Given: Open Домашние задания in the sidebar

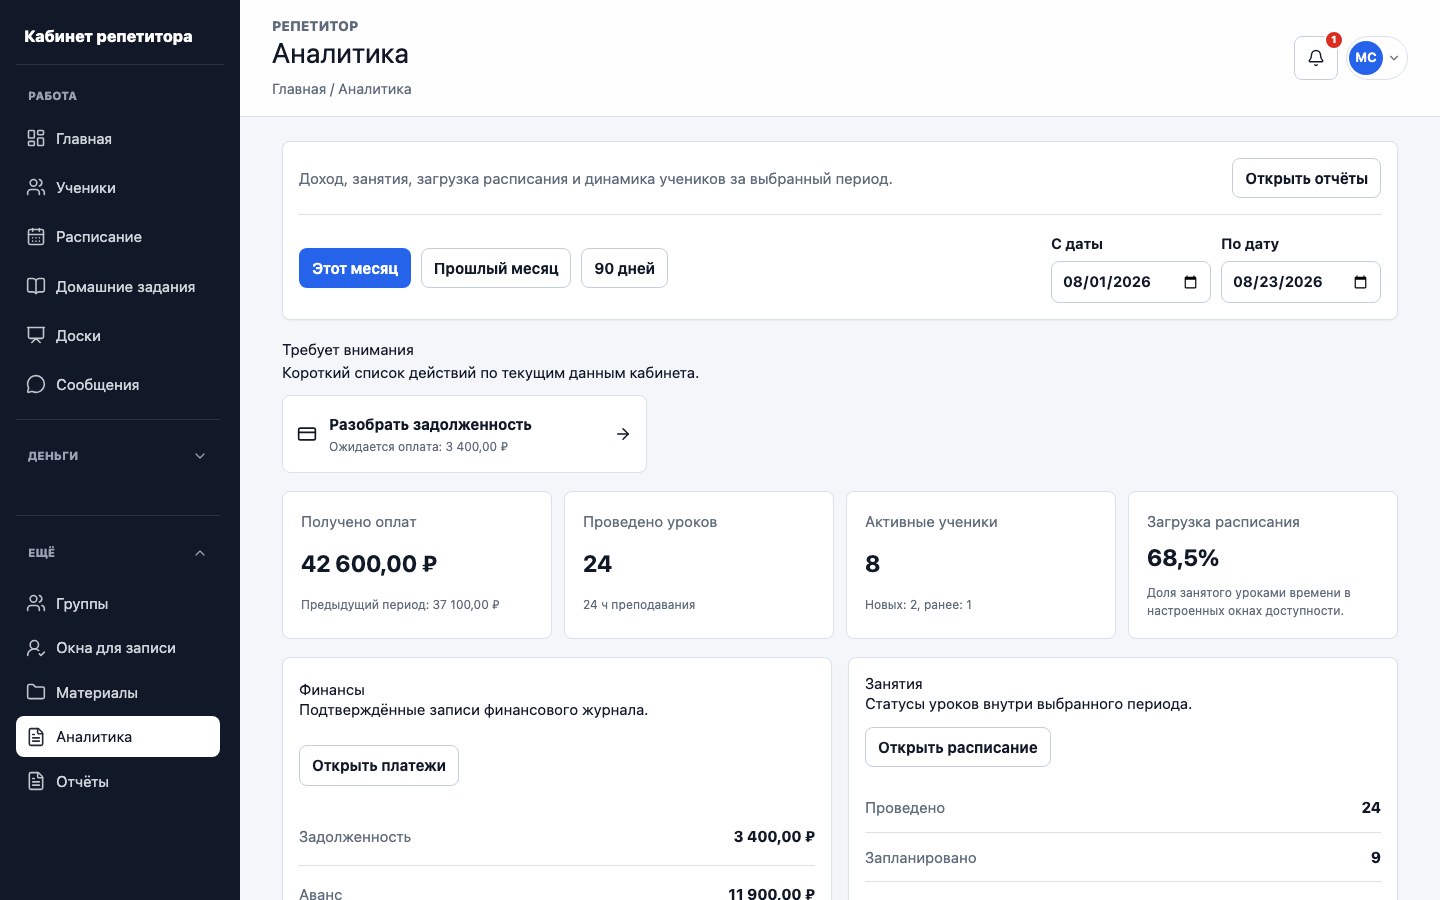Looking at the screenshot, I should (118, 287).
